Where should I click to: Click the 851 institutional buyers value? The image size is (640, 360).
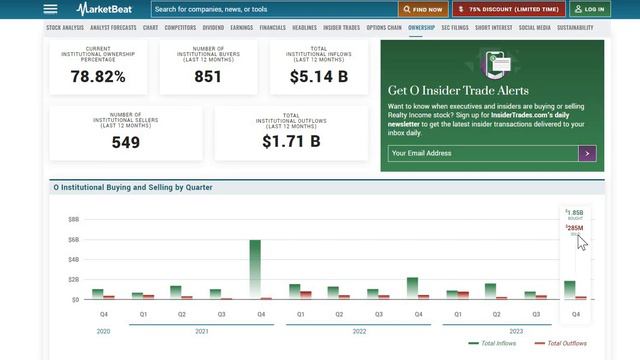(208, 77)
